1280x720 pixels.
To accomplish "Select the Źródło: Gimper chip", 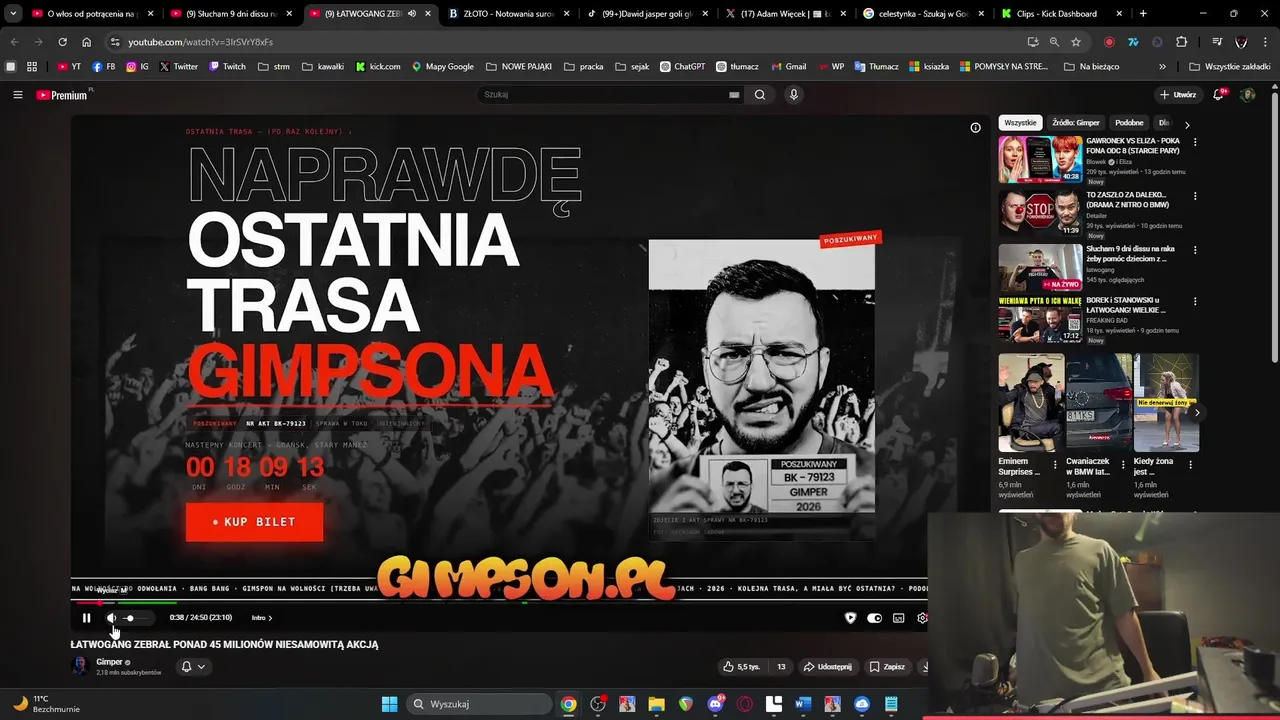I will click(1075, 123).
